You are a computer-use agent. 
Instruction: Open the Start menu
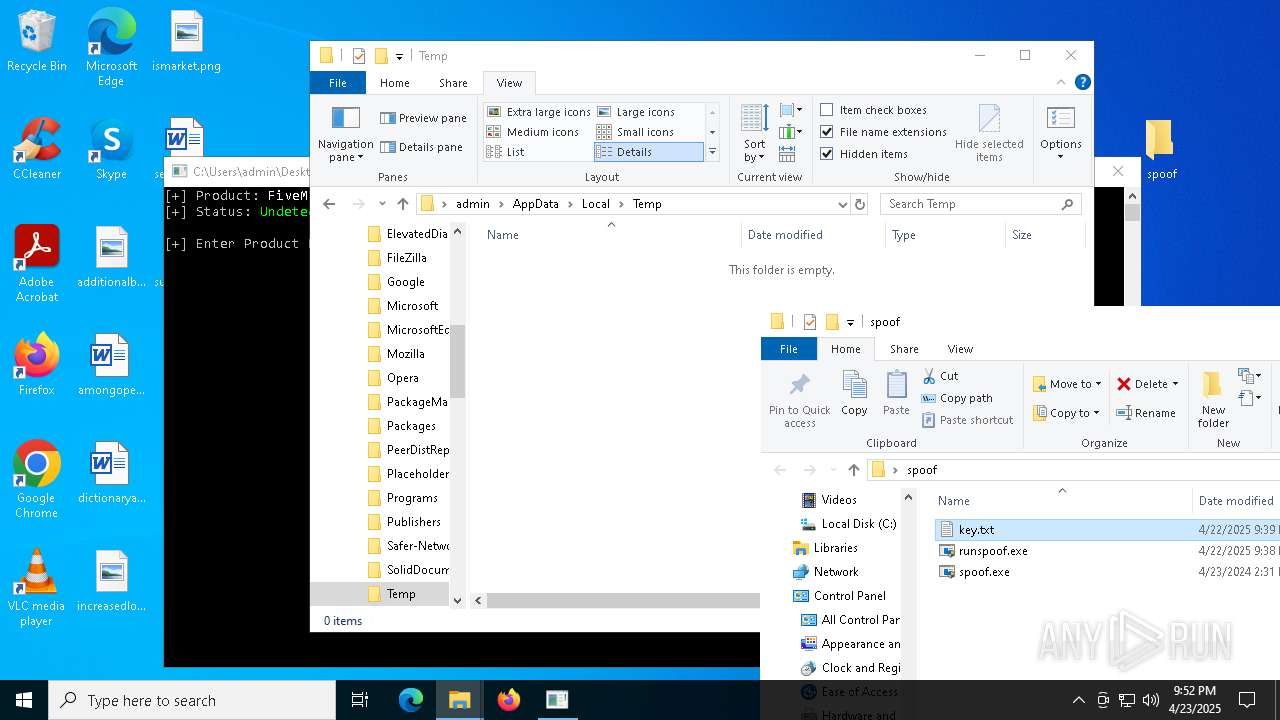[24, 700]
